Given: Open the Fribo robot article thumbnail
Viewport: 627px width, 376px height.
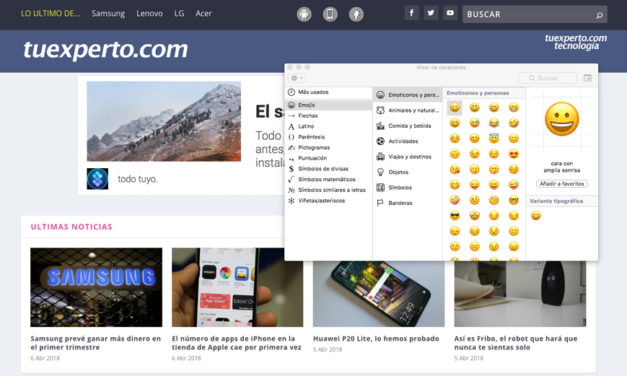Looking at the screenshot, I should pos(520,294).
